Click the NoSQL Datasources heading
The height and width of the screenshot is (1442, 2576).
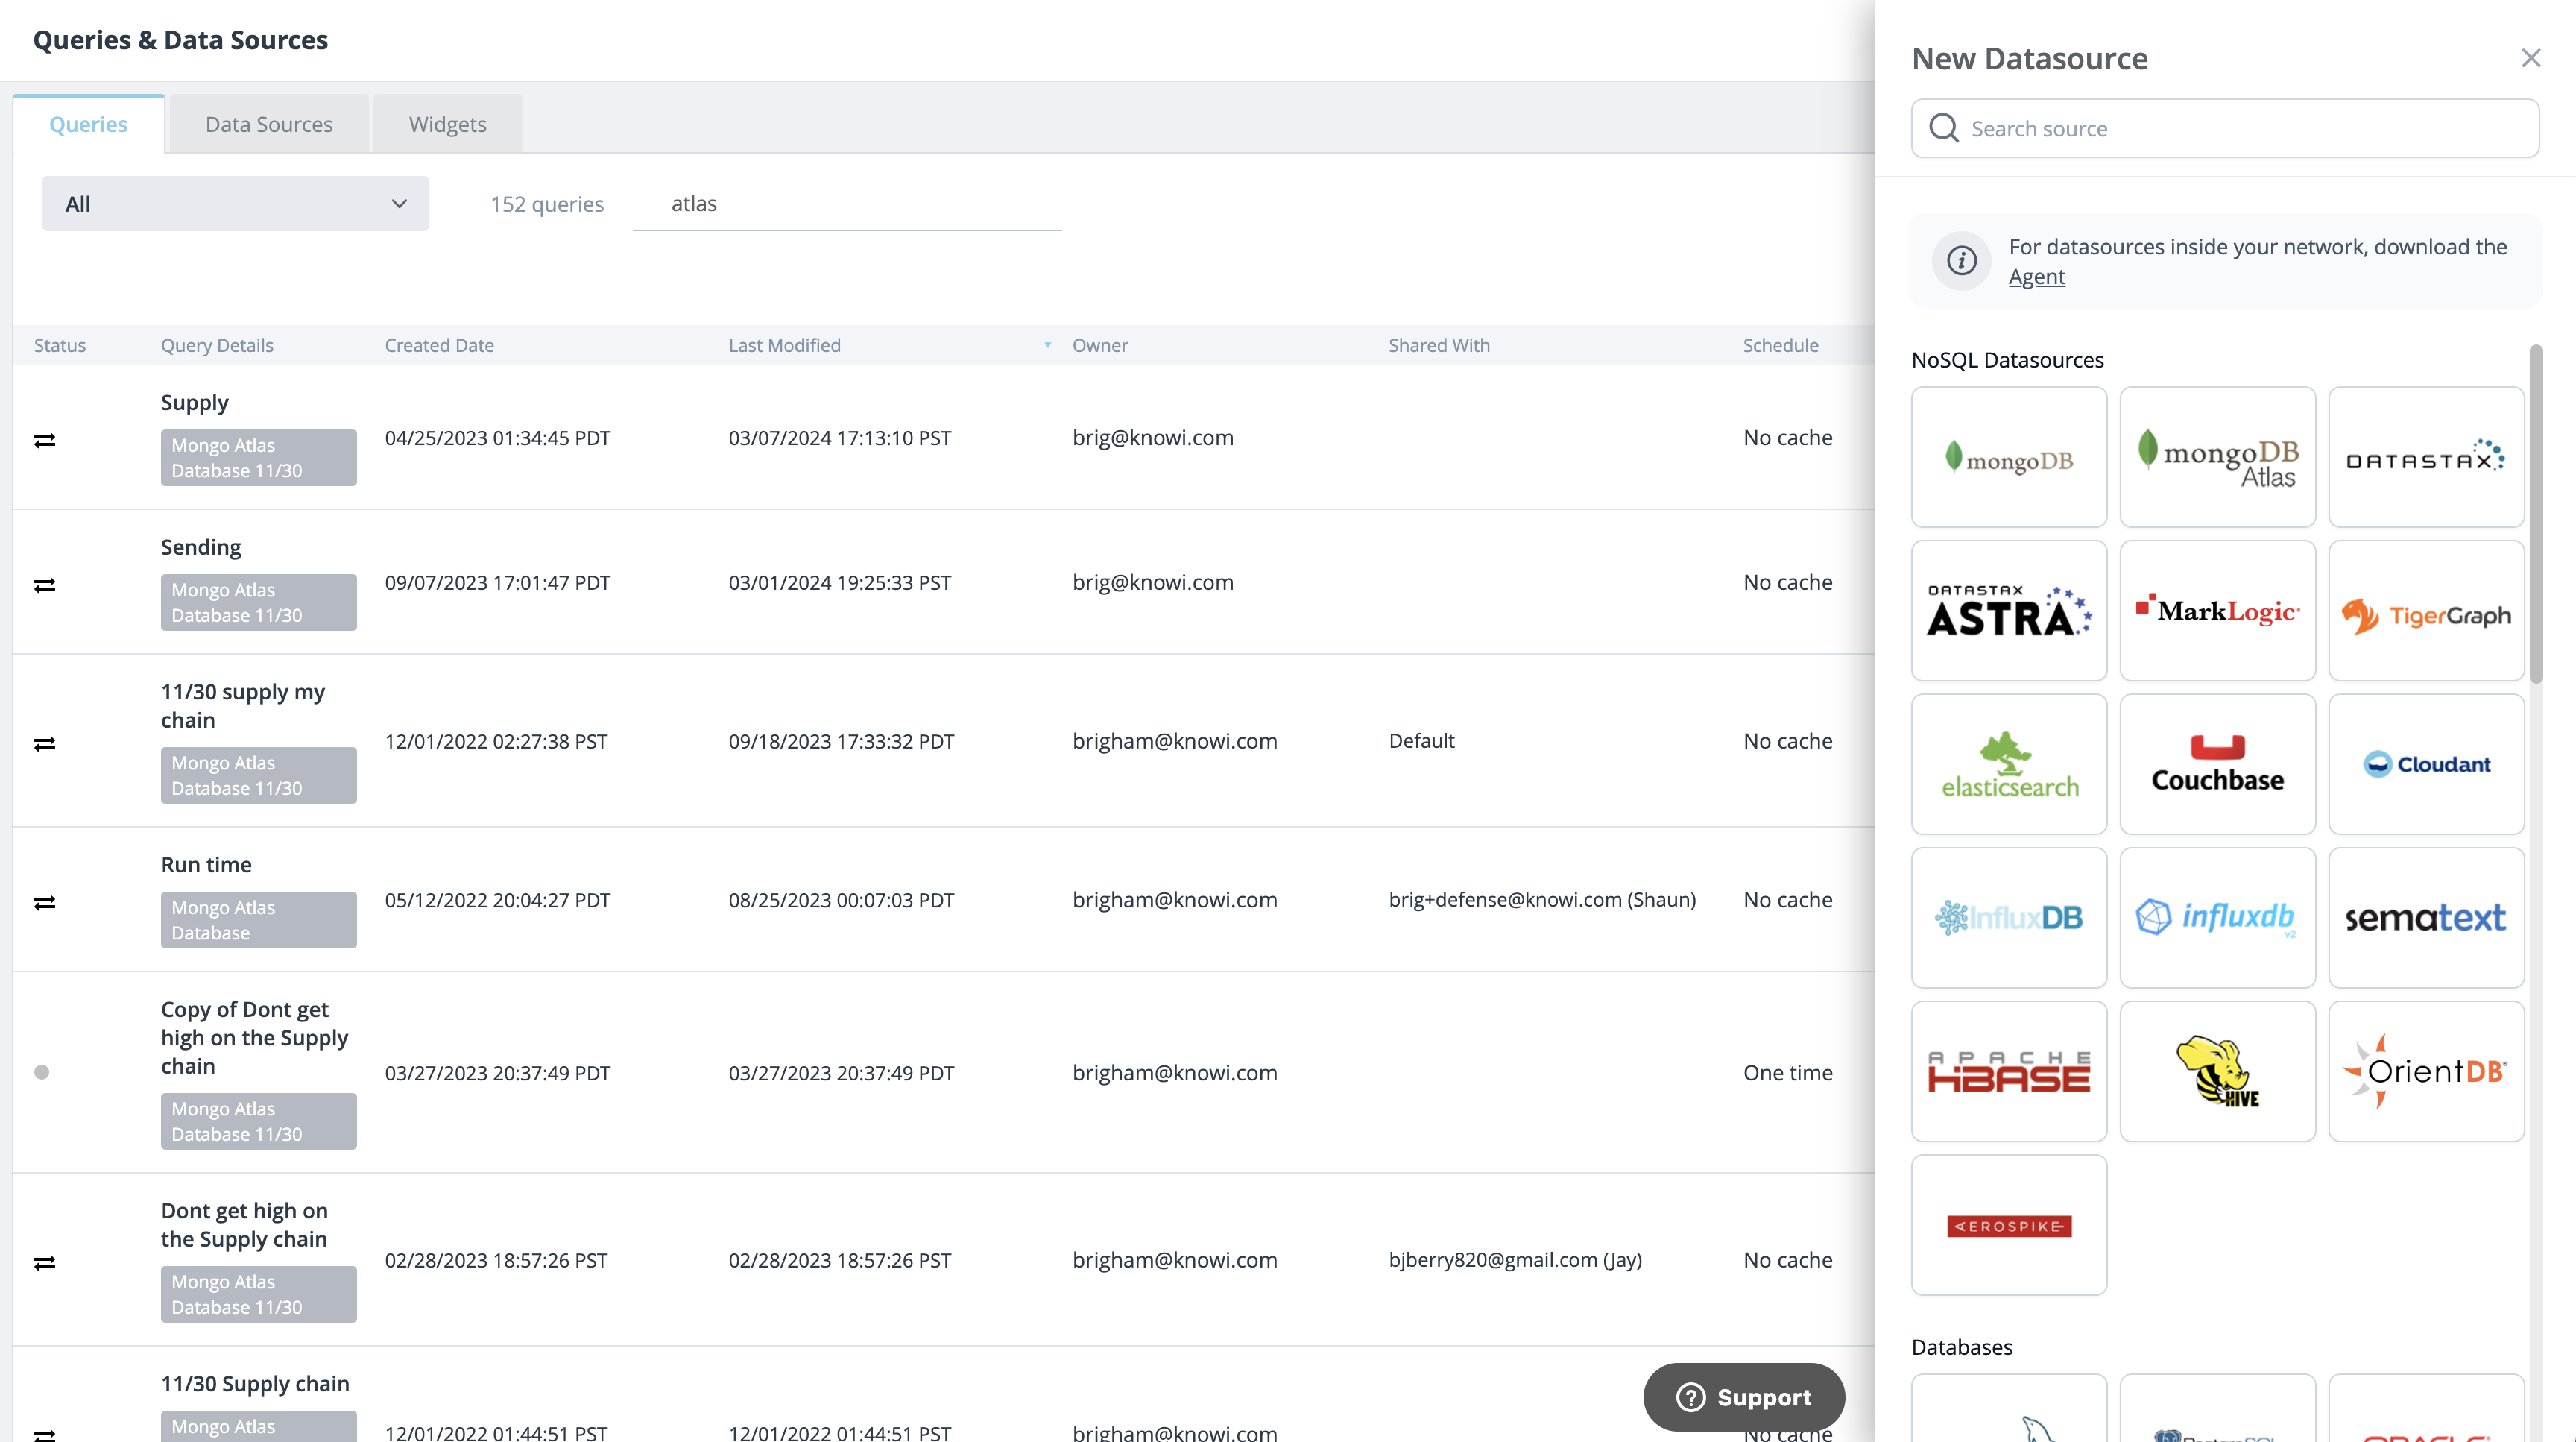2008,360
